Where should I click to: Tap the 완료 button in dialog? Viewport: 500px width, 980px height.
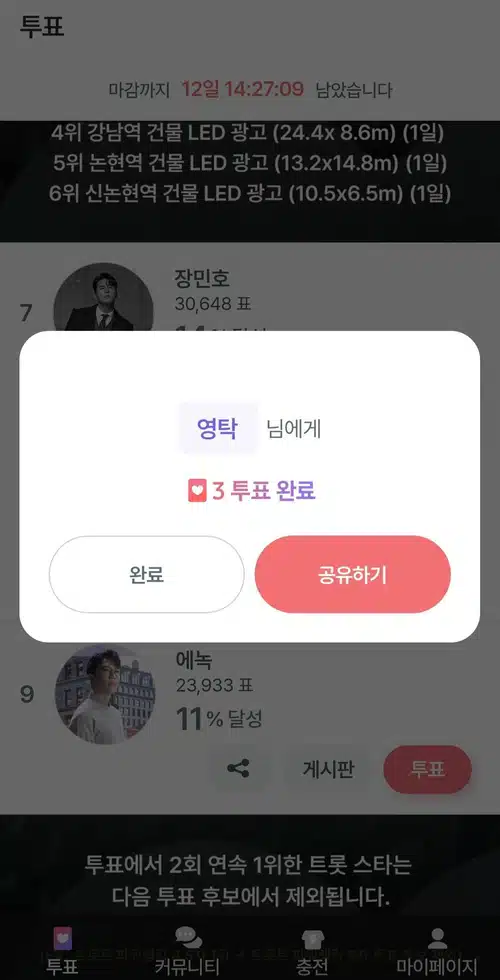click(146, 574)
